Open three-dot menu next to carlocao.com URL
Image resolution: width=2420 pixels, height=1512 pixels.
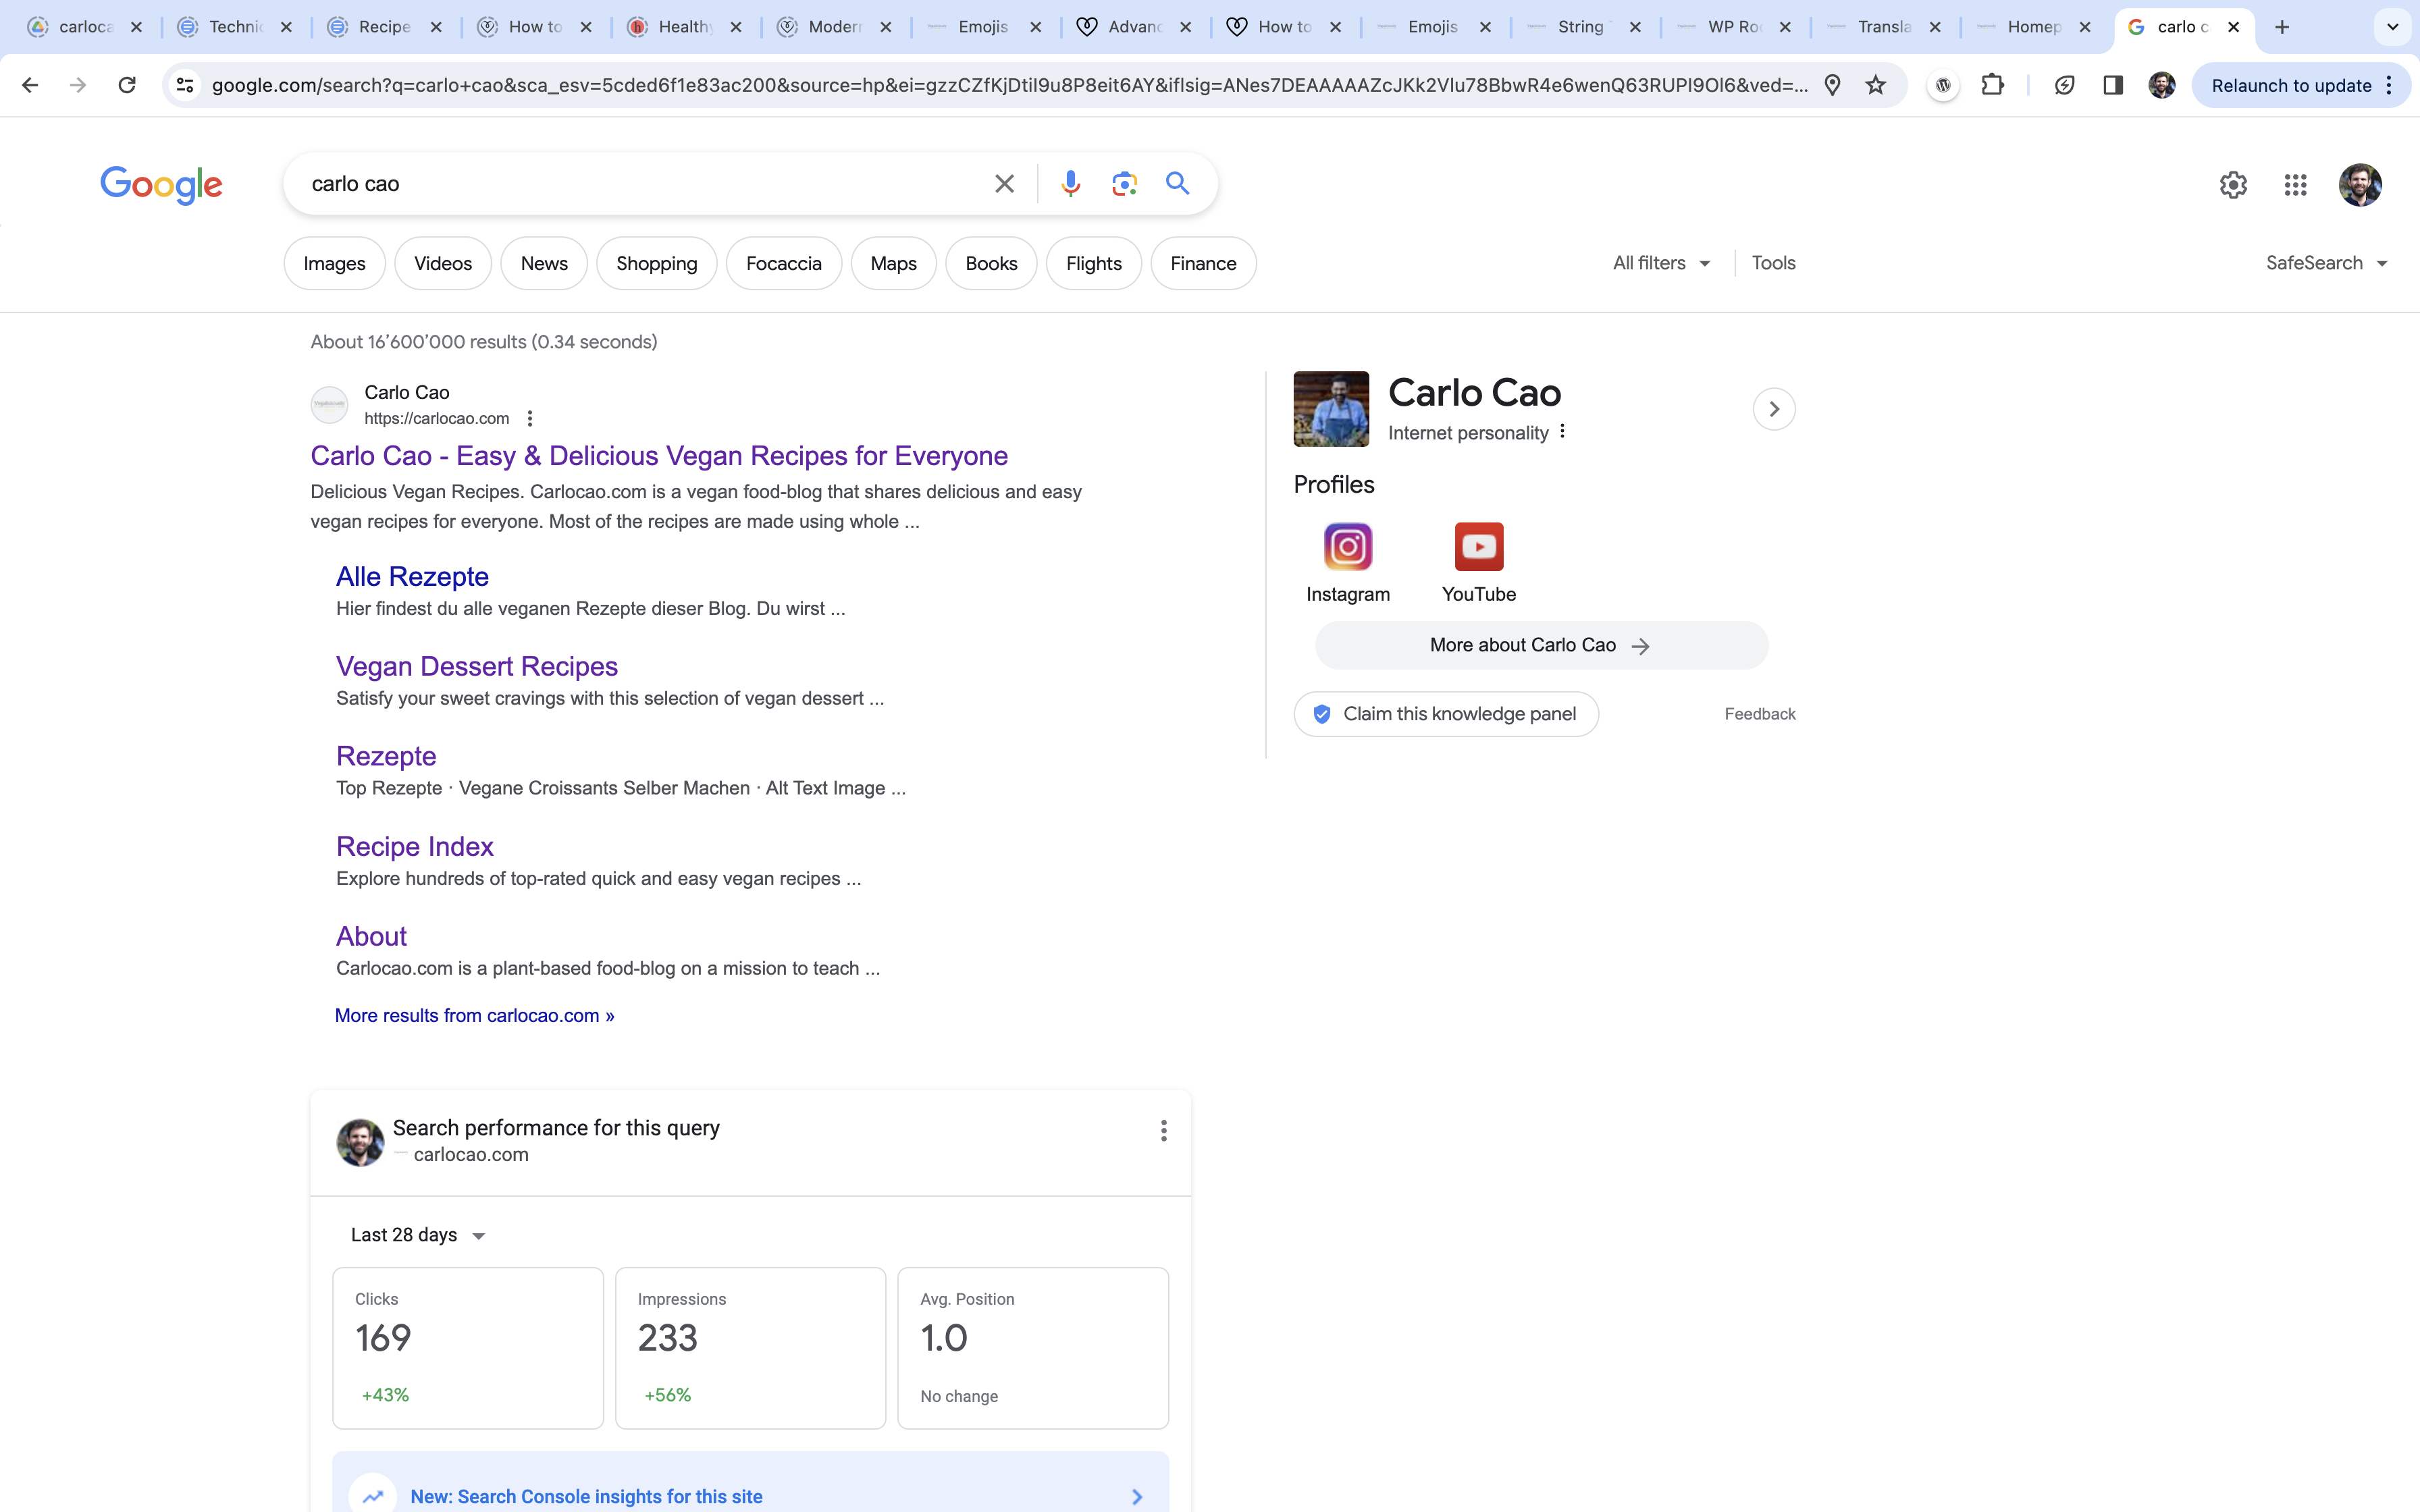pos(530,419)
